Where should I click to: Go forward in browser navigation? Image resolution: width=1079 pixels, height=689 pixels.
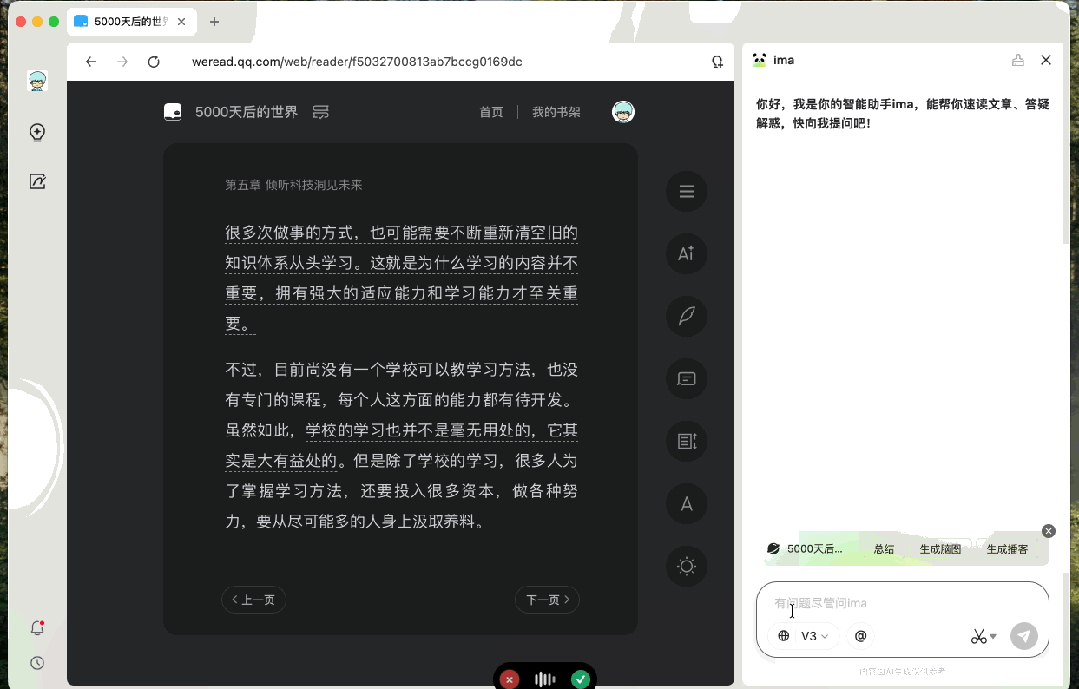pyautogui.click(x=122, y=61)
